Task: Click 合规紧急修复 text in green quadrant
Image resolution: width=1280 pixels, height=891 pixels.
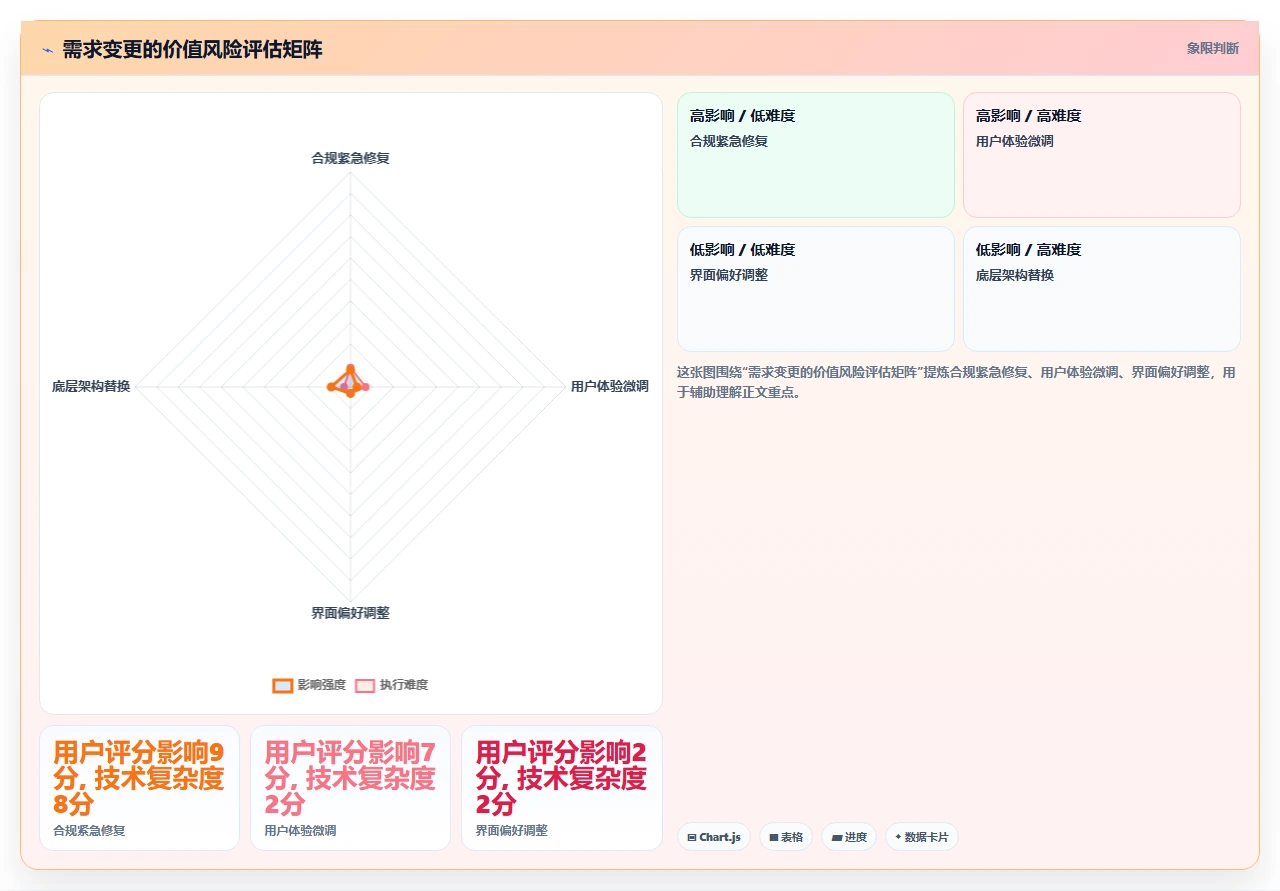Action: click(729, 141)
